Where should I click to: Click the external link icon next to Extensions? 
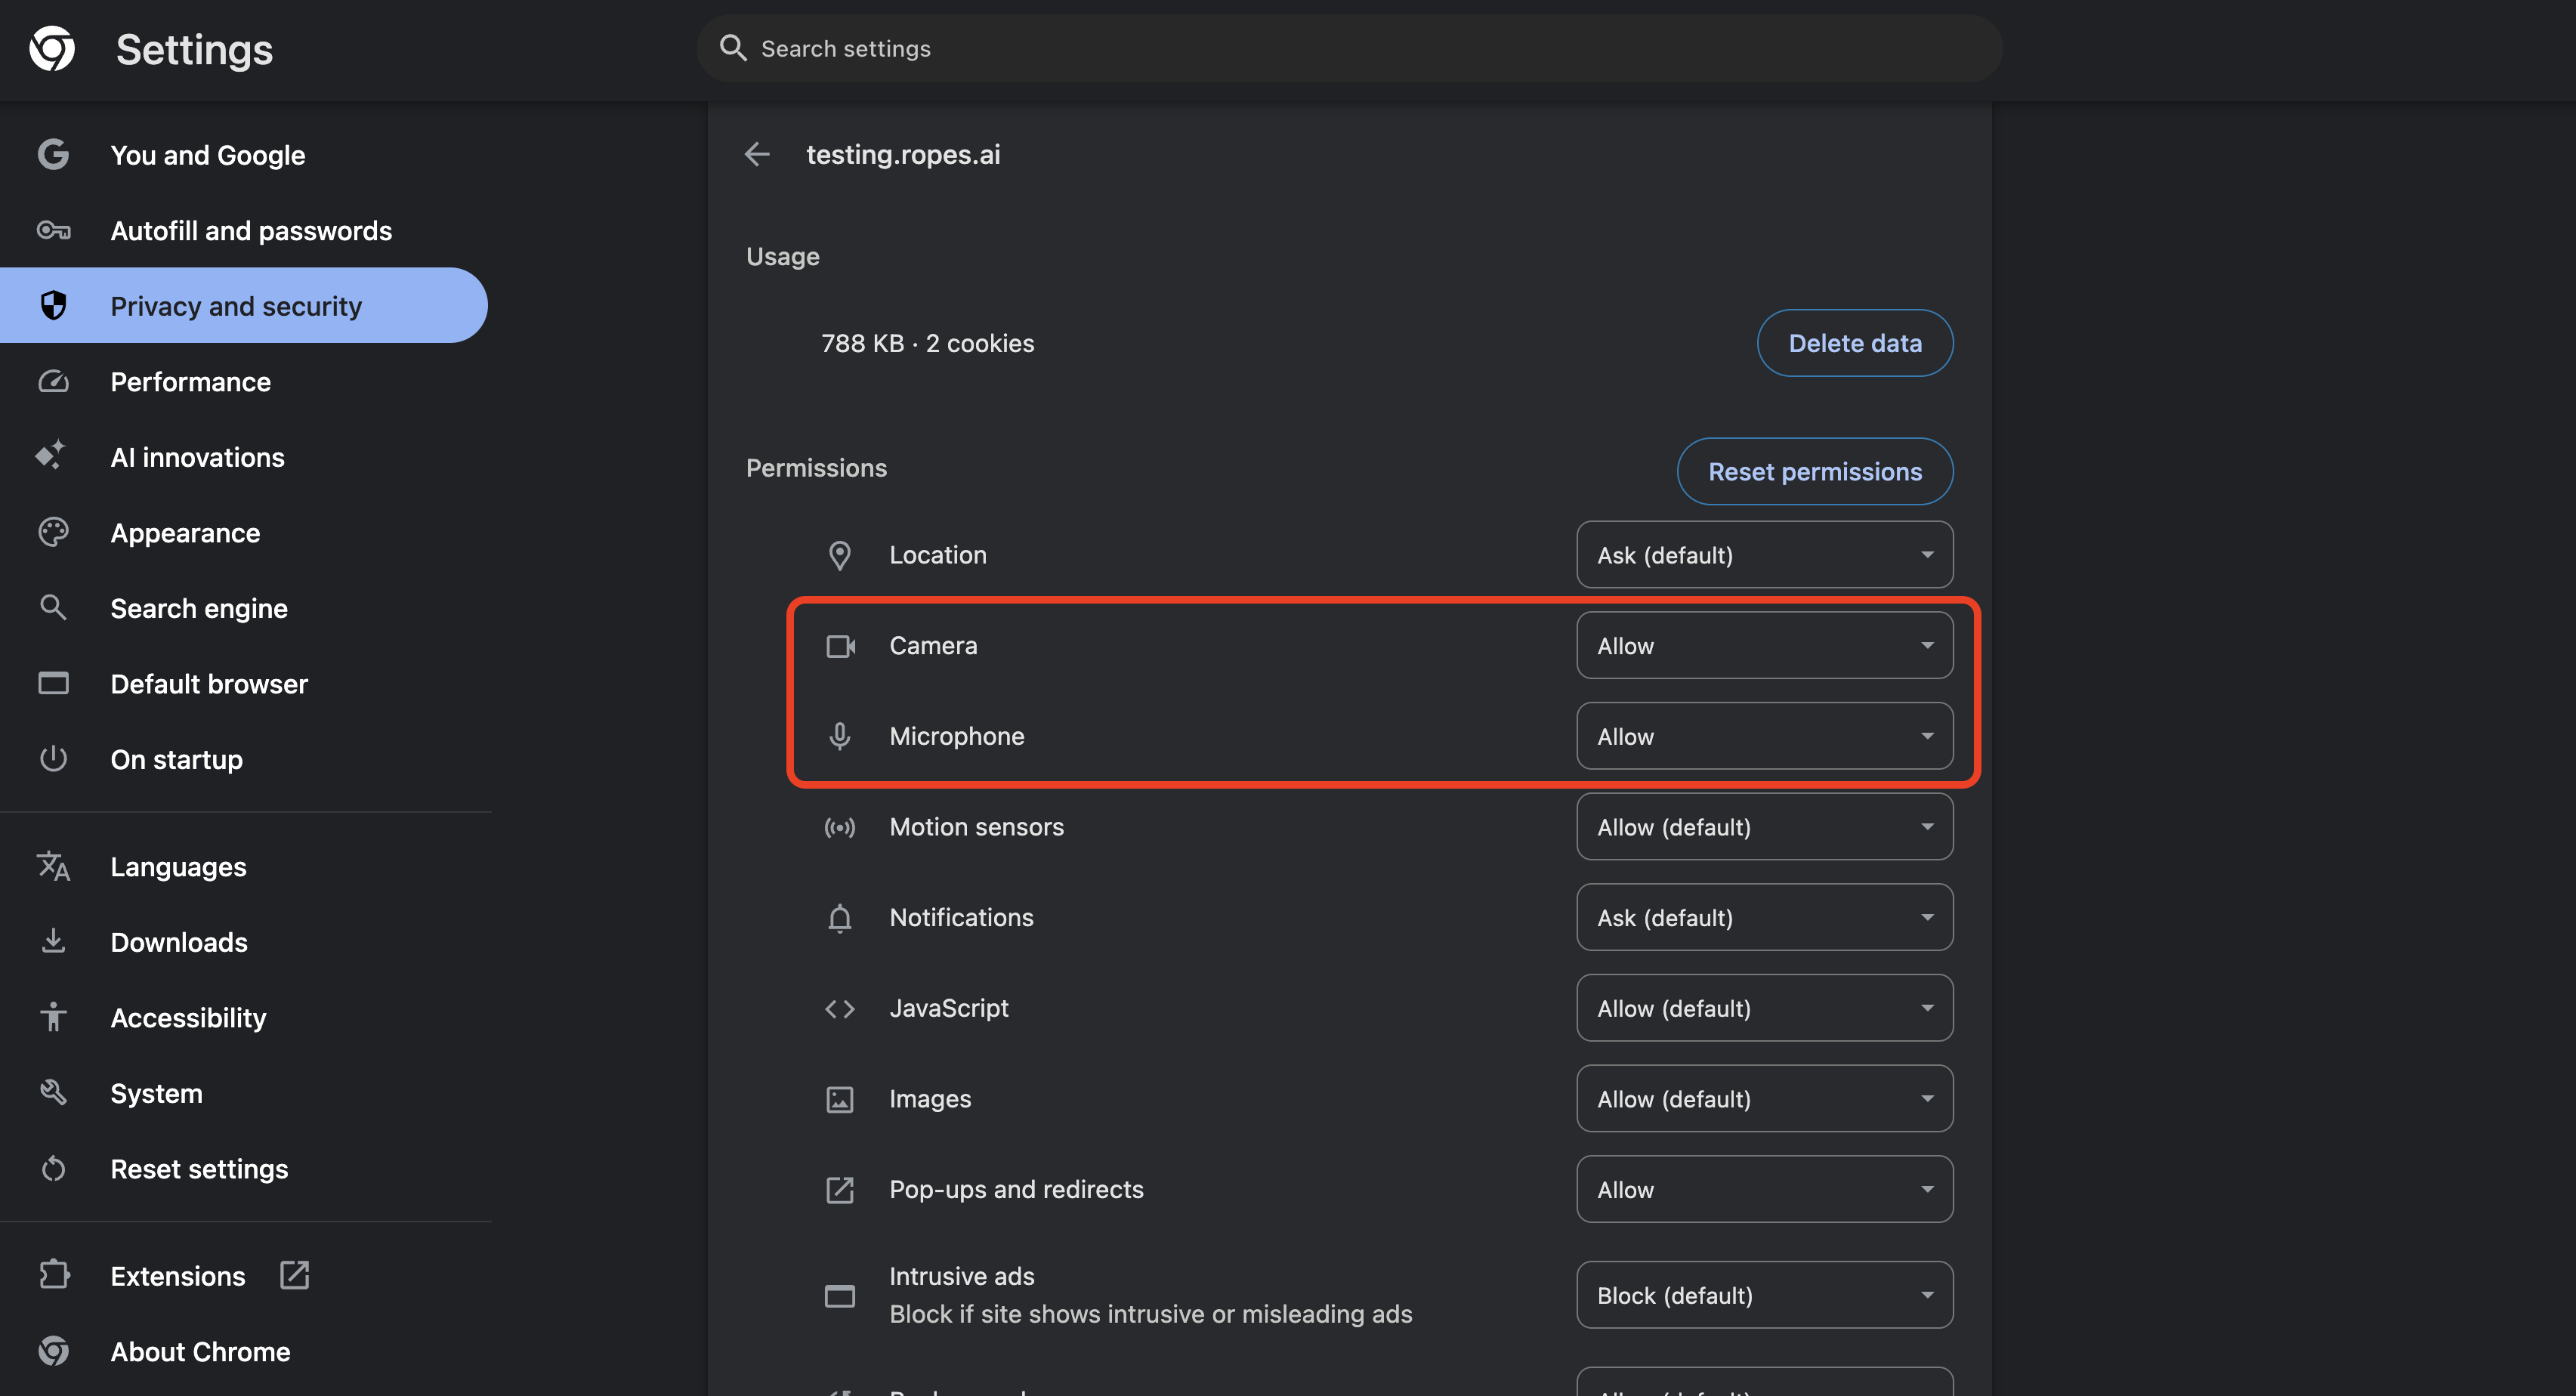pyautogui.click(x=294, y=1275)
